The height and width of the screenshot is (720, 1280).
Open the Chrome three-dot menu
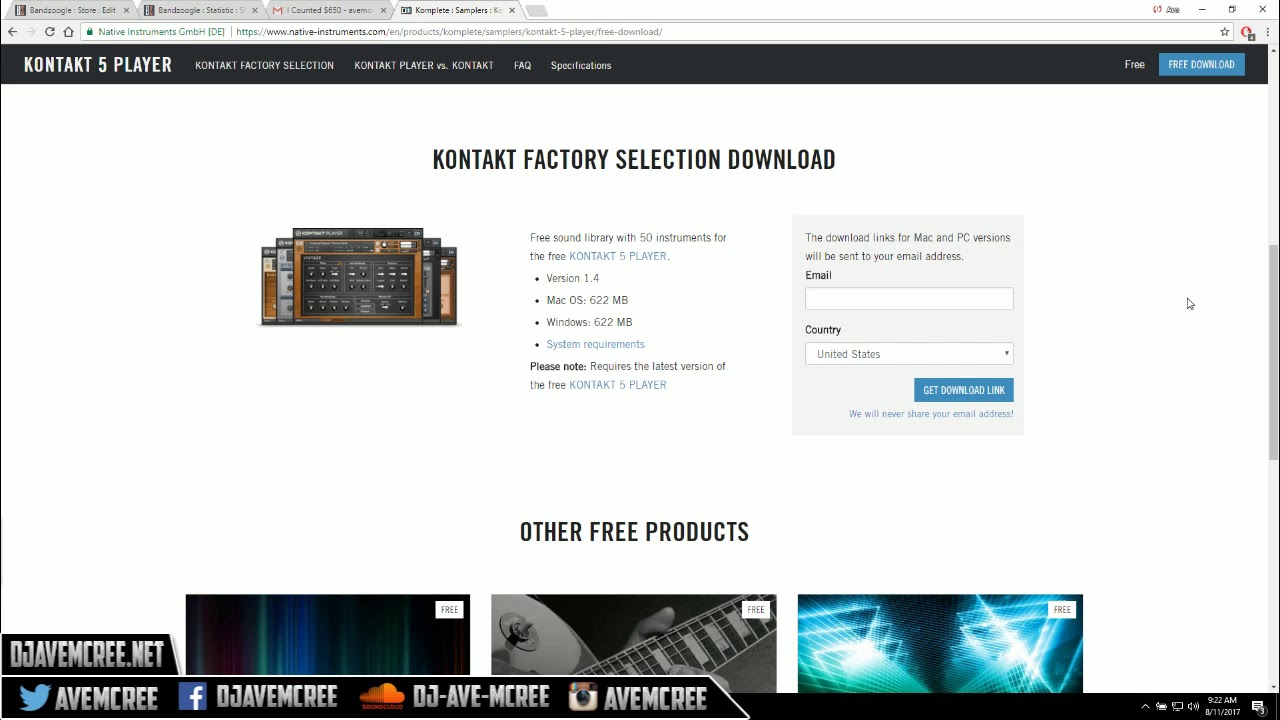[x=1268, y=32]
